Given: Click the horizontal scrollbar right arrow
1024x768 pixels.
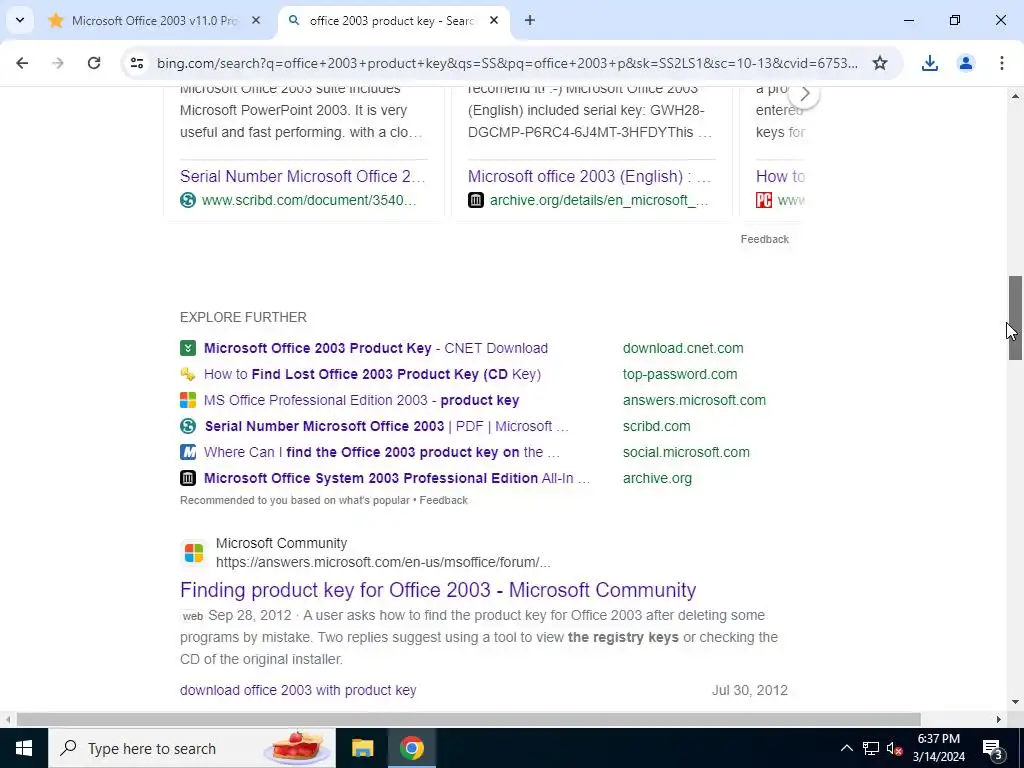Looking at the screenshot, I should pyautogui.click(x=998, y=720).
